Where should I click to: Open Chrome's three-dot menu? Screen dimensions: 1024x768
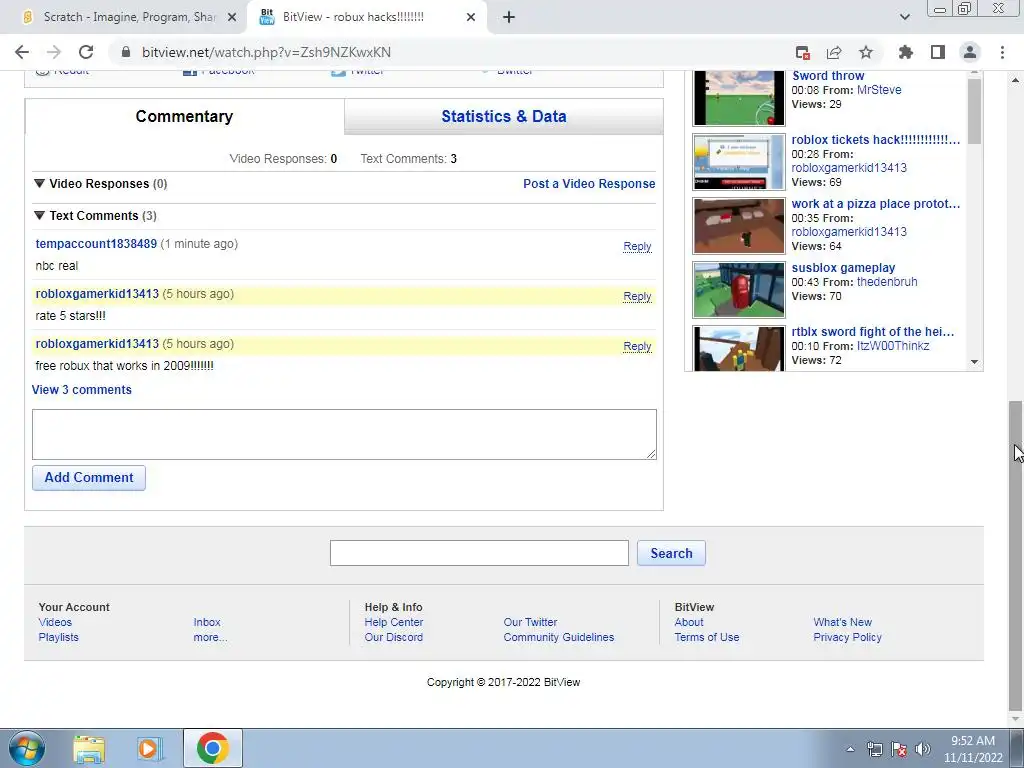1002,52
